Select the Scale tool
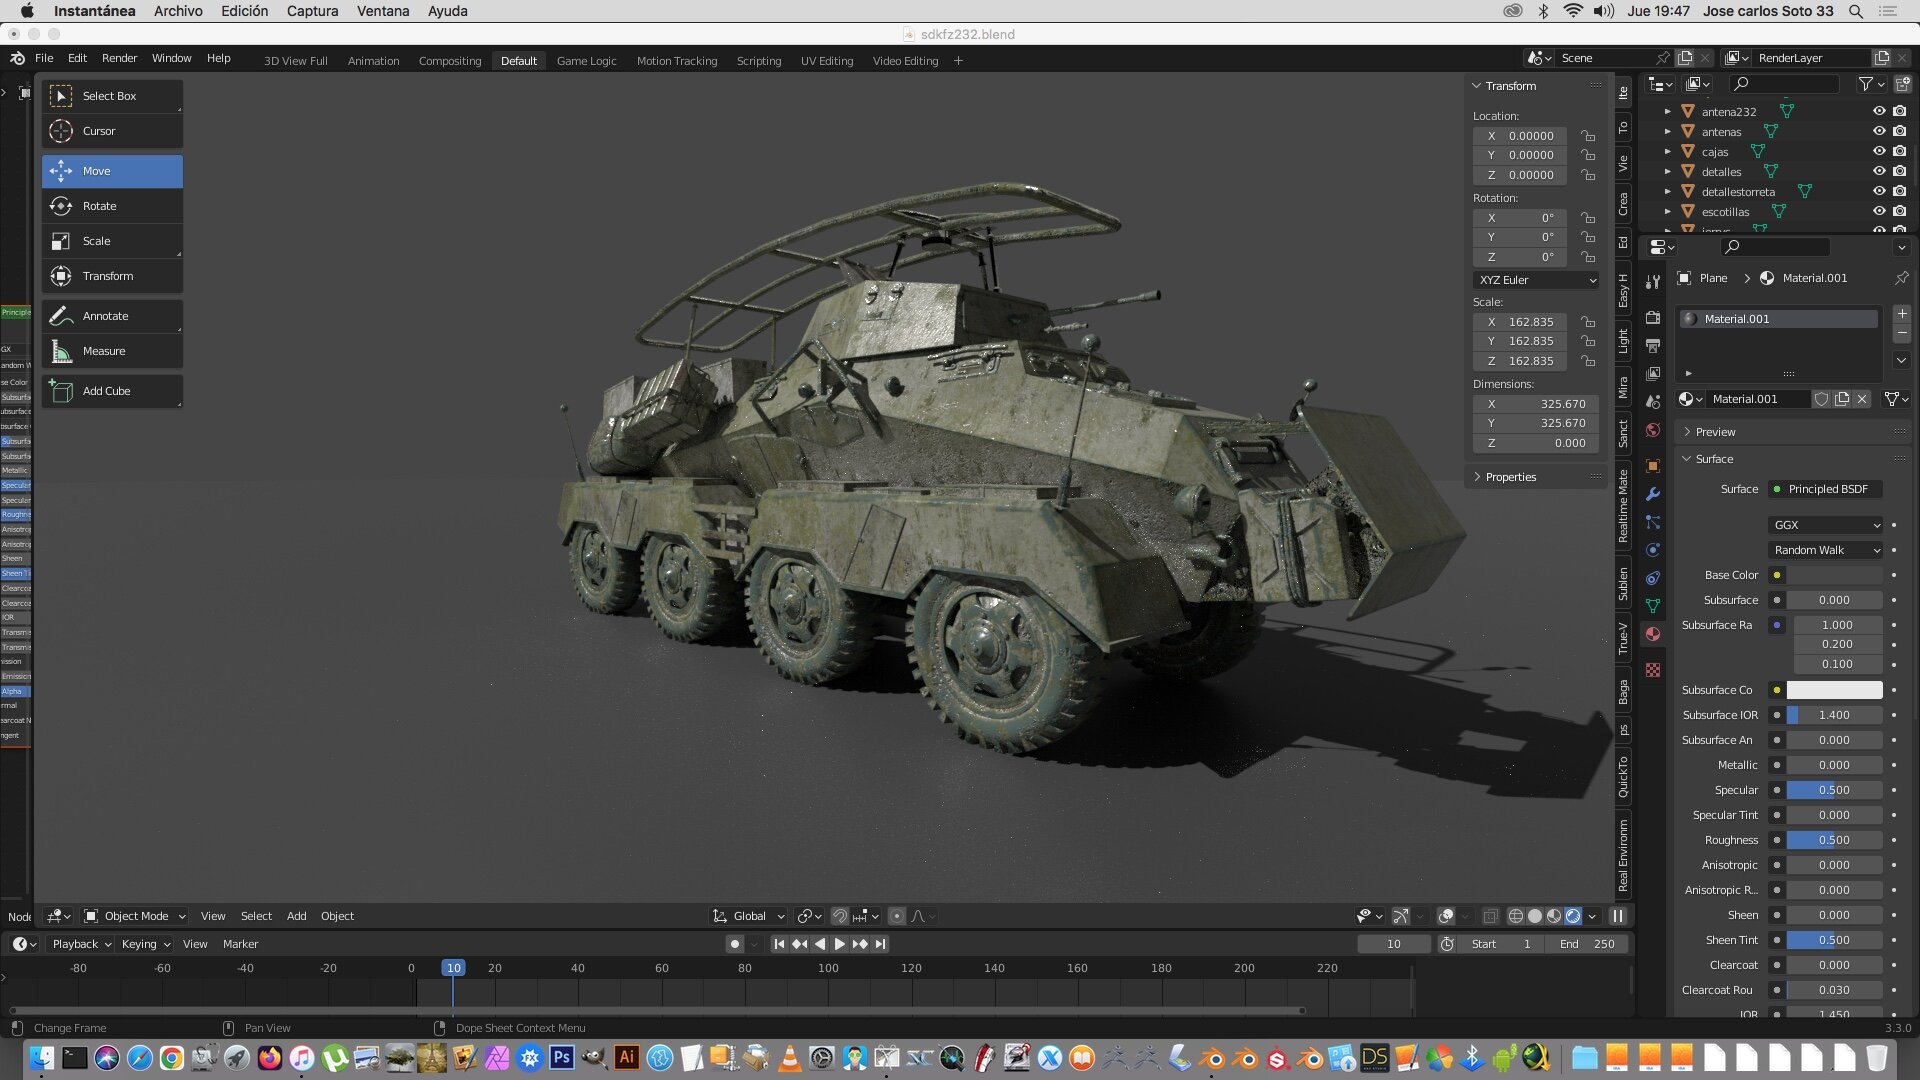This screenshot has width=1920, height=1080. point(112,241)
